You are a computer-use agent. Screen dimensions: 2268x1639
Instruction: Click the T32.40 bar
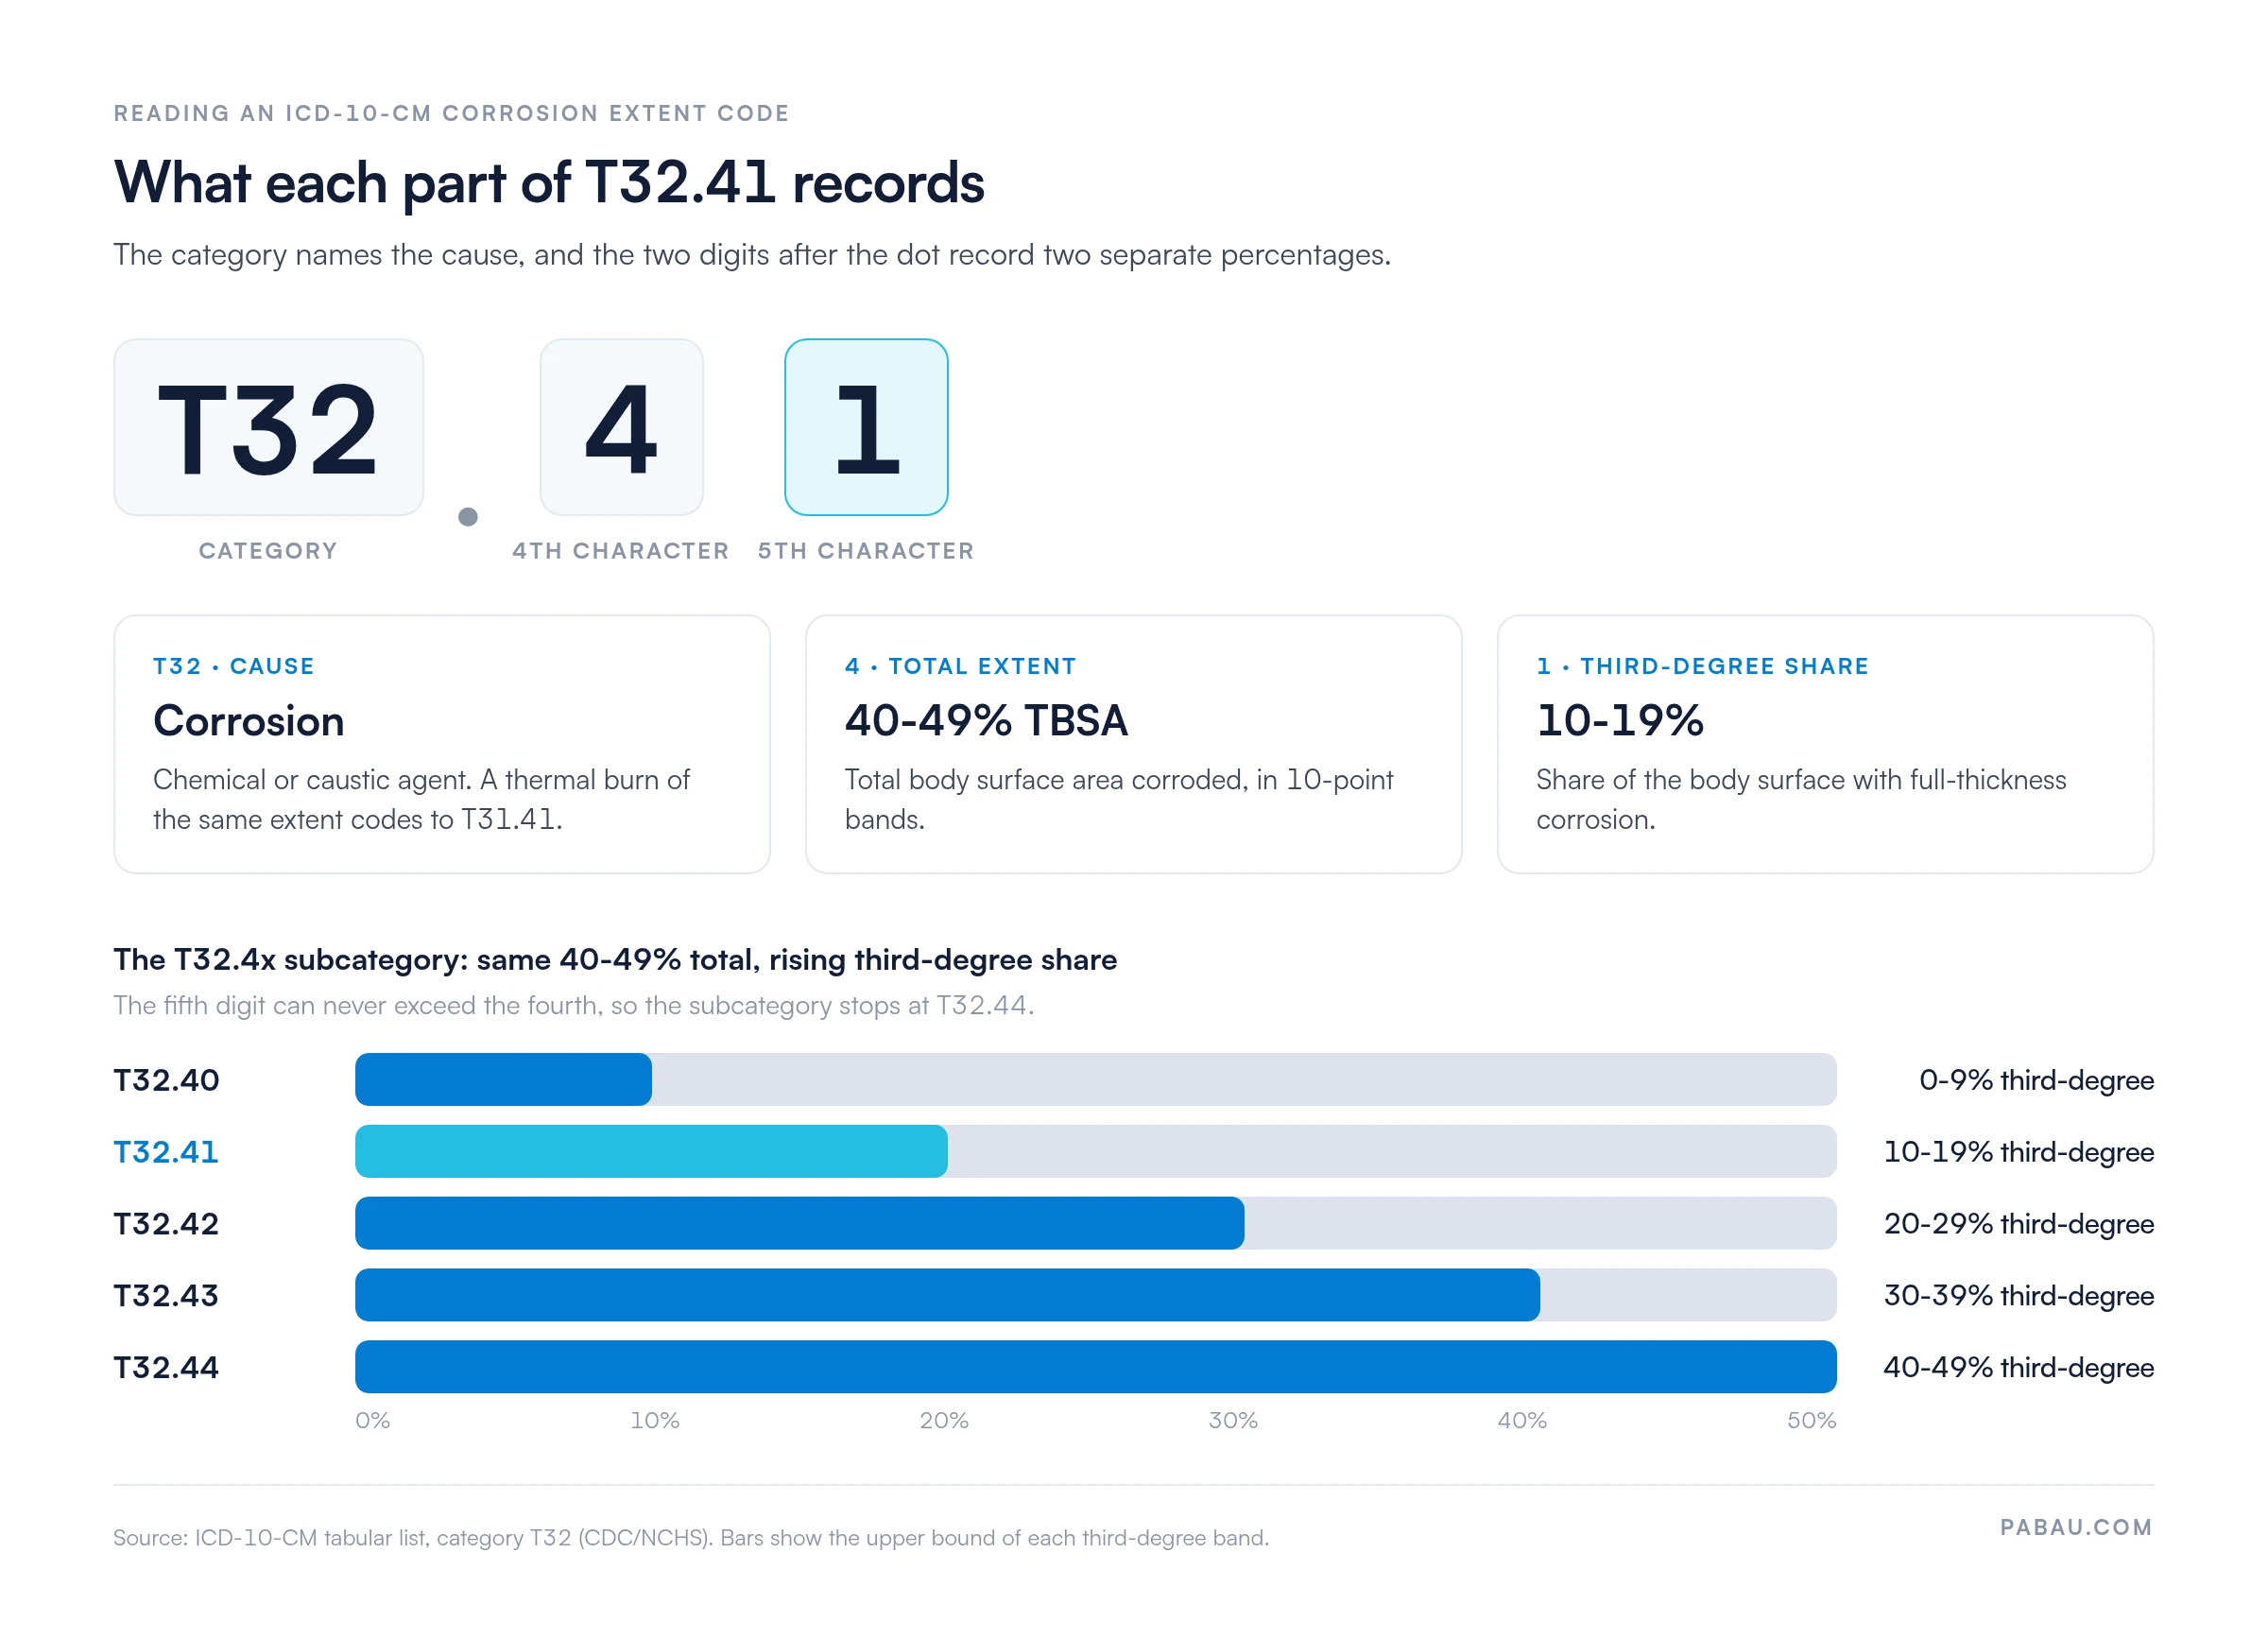tap(1095, 1079)
